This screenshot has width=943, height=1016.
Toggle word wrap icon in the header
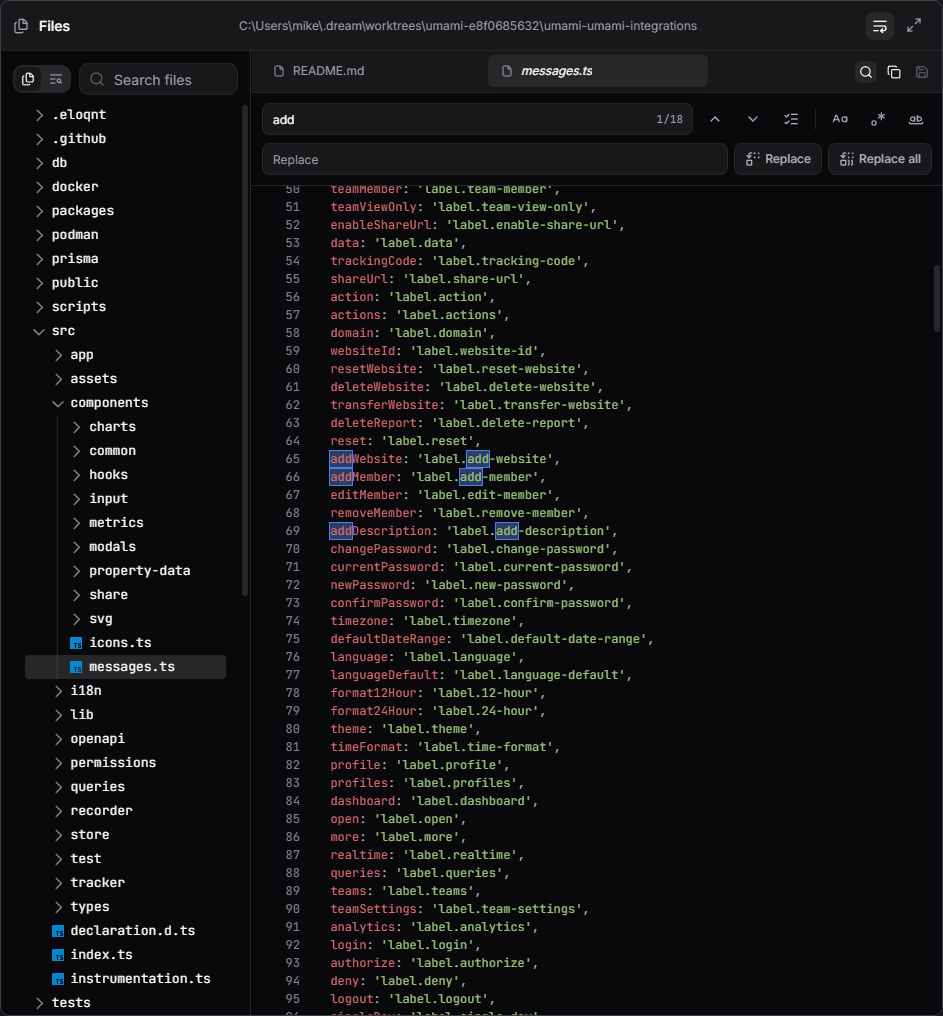tap(879, 26)
